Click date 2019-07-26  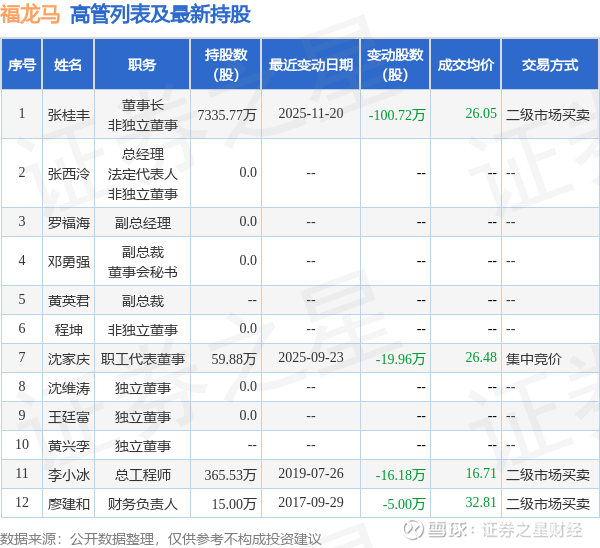pos(311,473)
